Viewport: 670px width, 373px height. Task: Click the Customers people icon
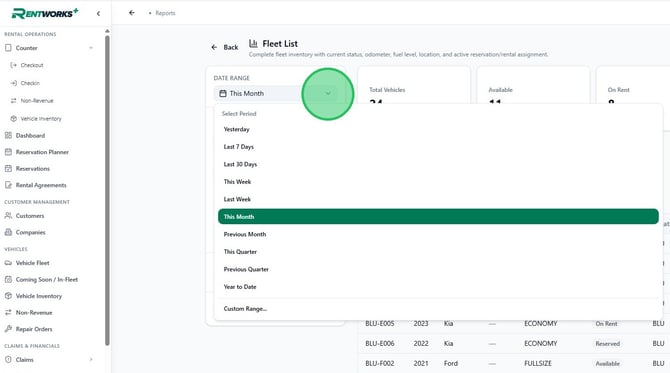tap(8, 216)
